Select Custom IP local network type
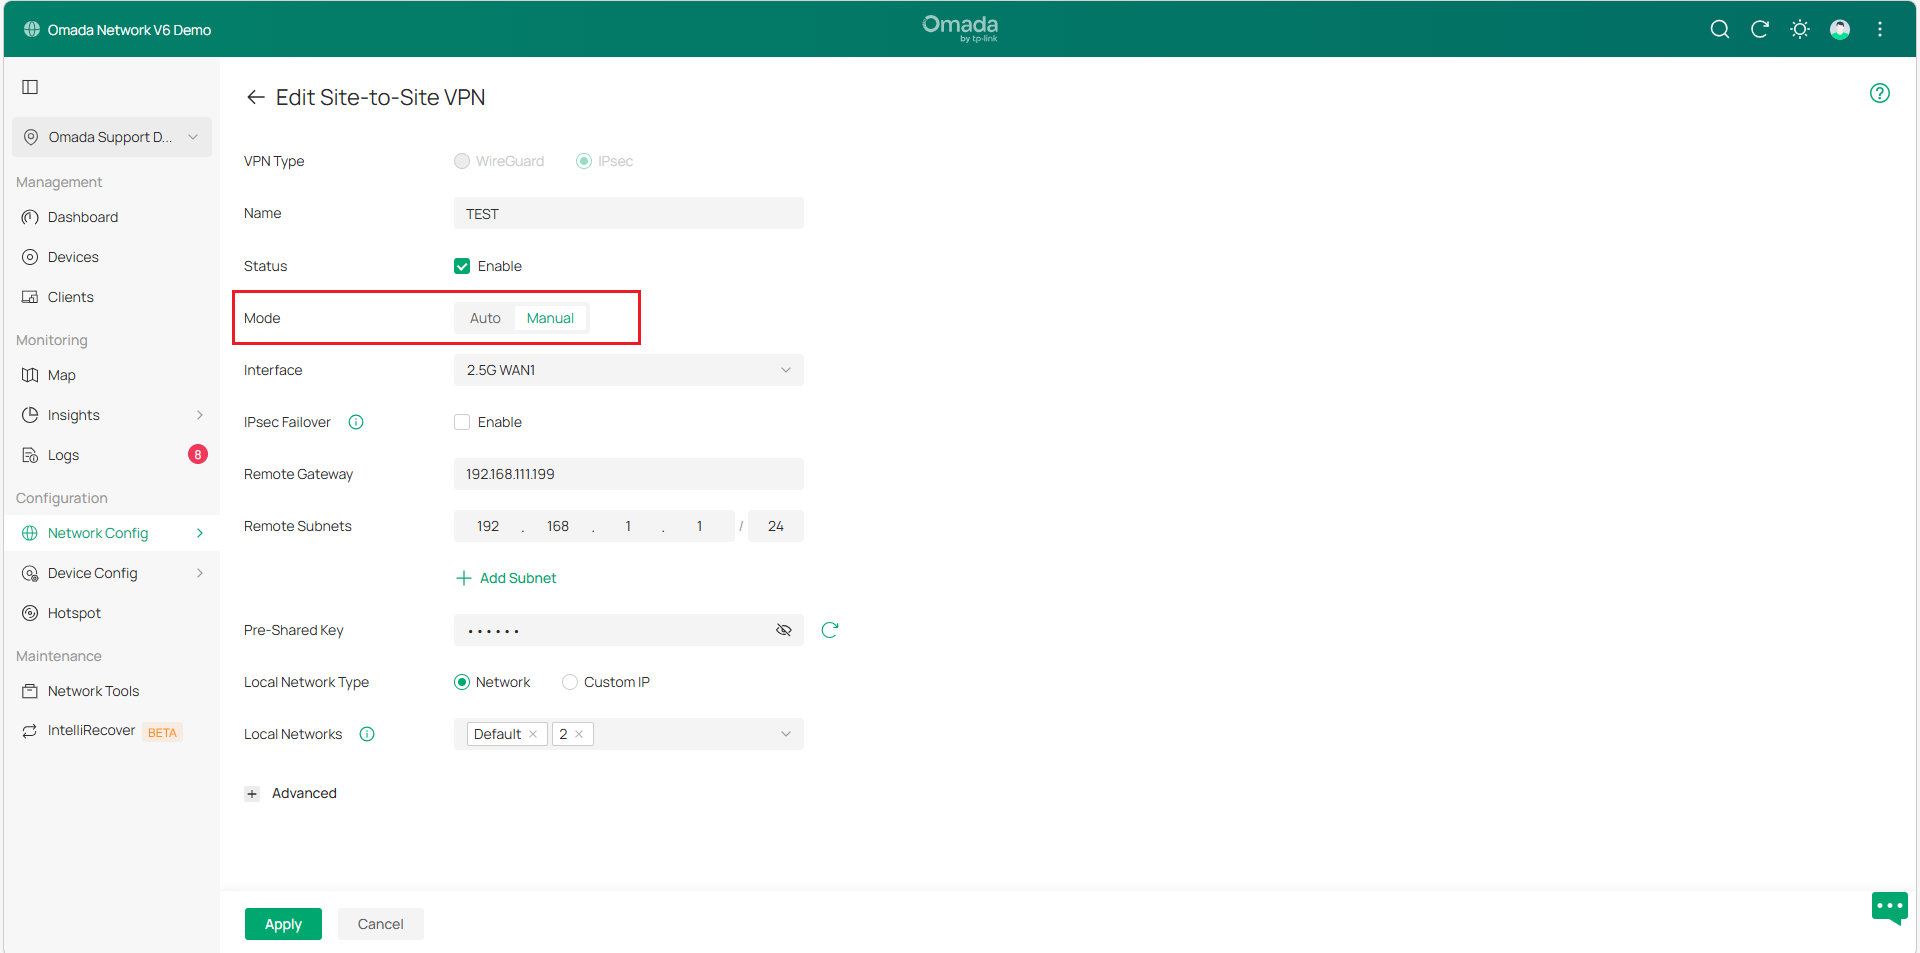 [x=570, y=681]
